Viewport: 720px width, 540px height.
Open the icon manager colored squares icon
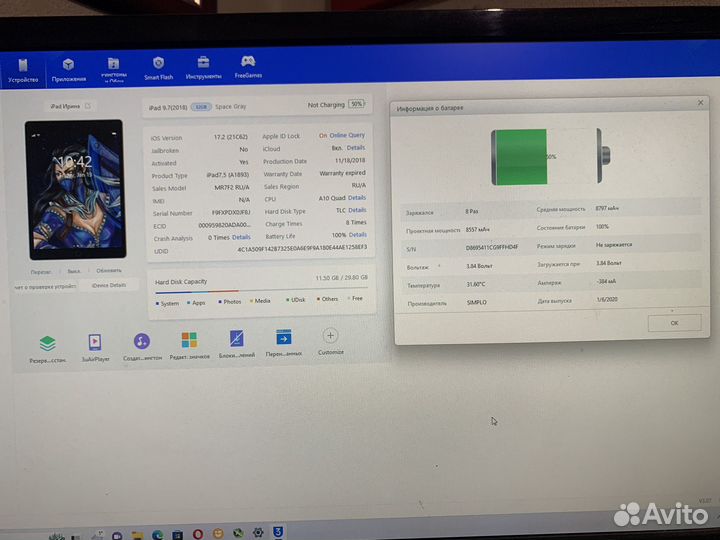pyautogui.click(x=189, y=340)
